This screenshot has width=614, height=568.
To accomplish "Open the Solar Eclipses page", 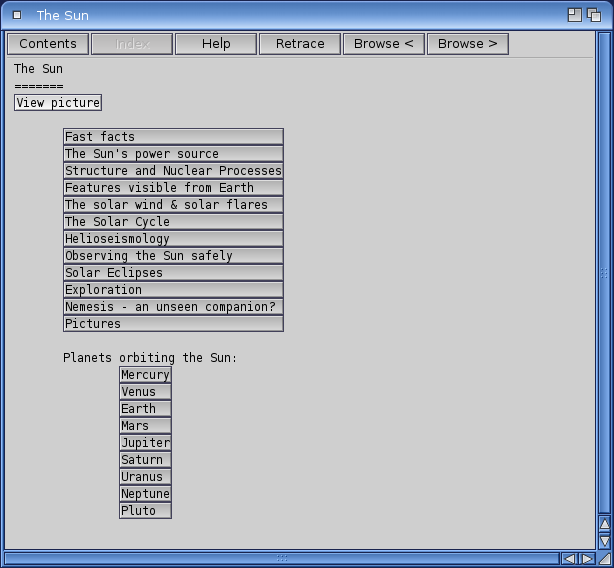I will tap(173, 273).
